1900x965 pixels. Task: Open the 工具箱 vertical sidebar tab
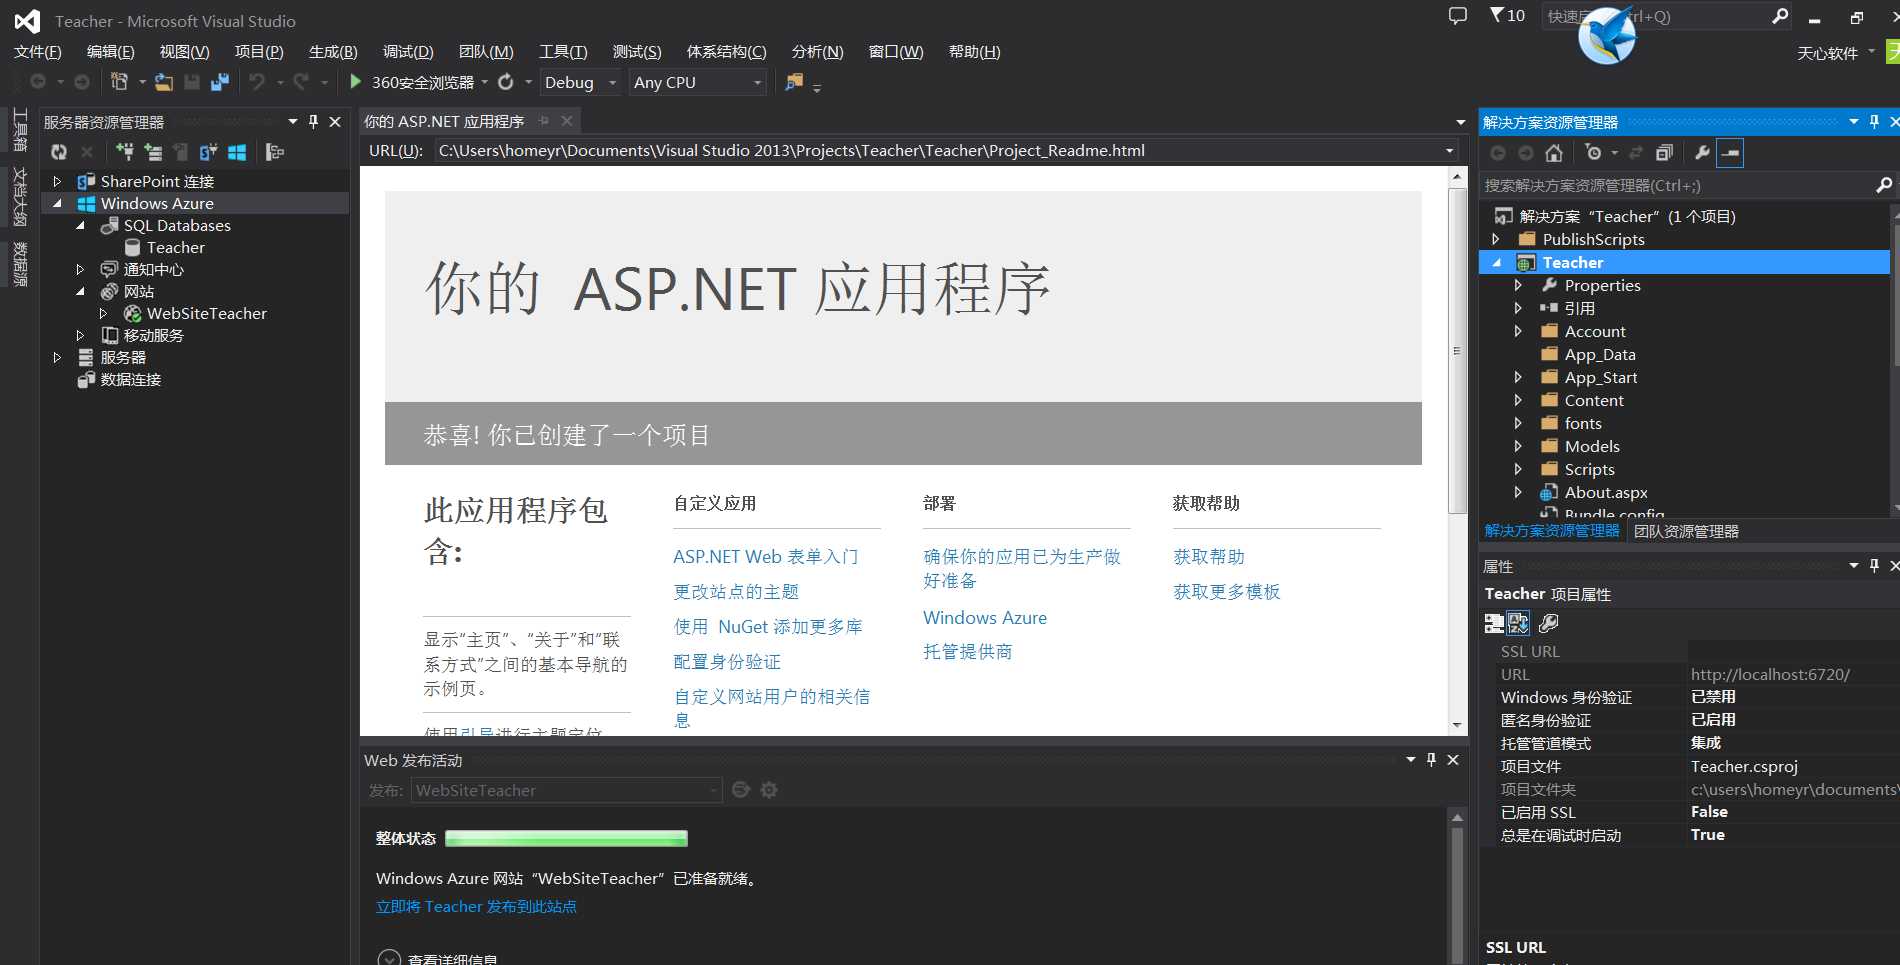[x=20, y=130]
